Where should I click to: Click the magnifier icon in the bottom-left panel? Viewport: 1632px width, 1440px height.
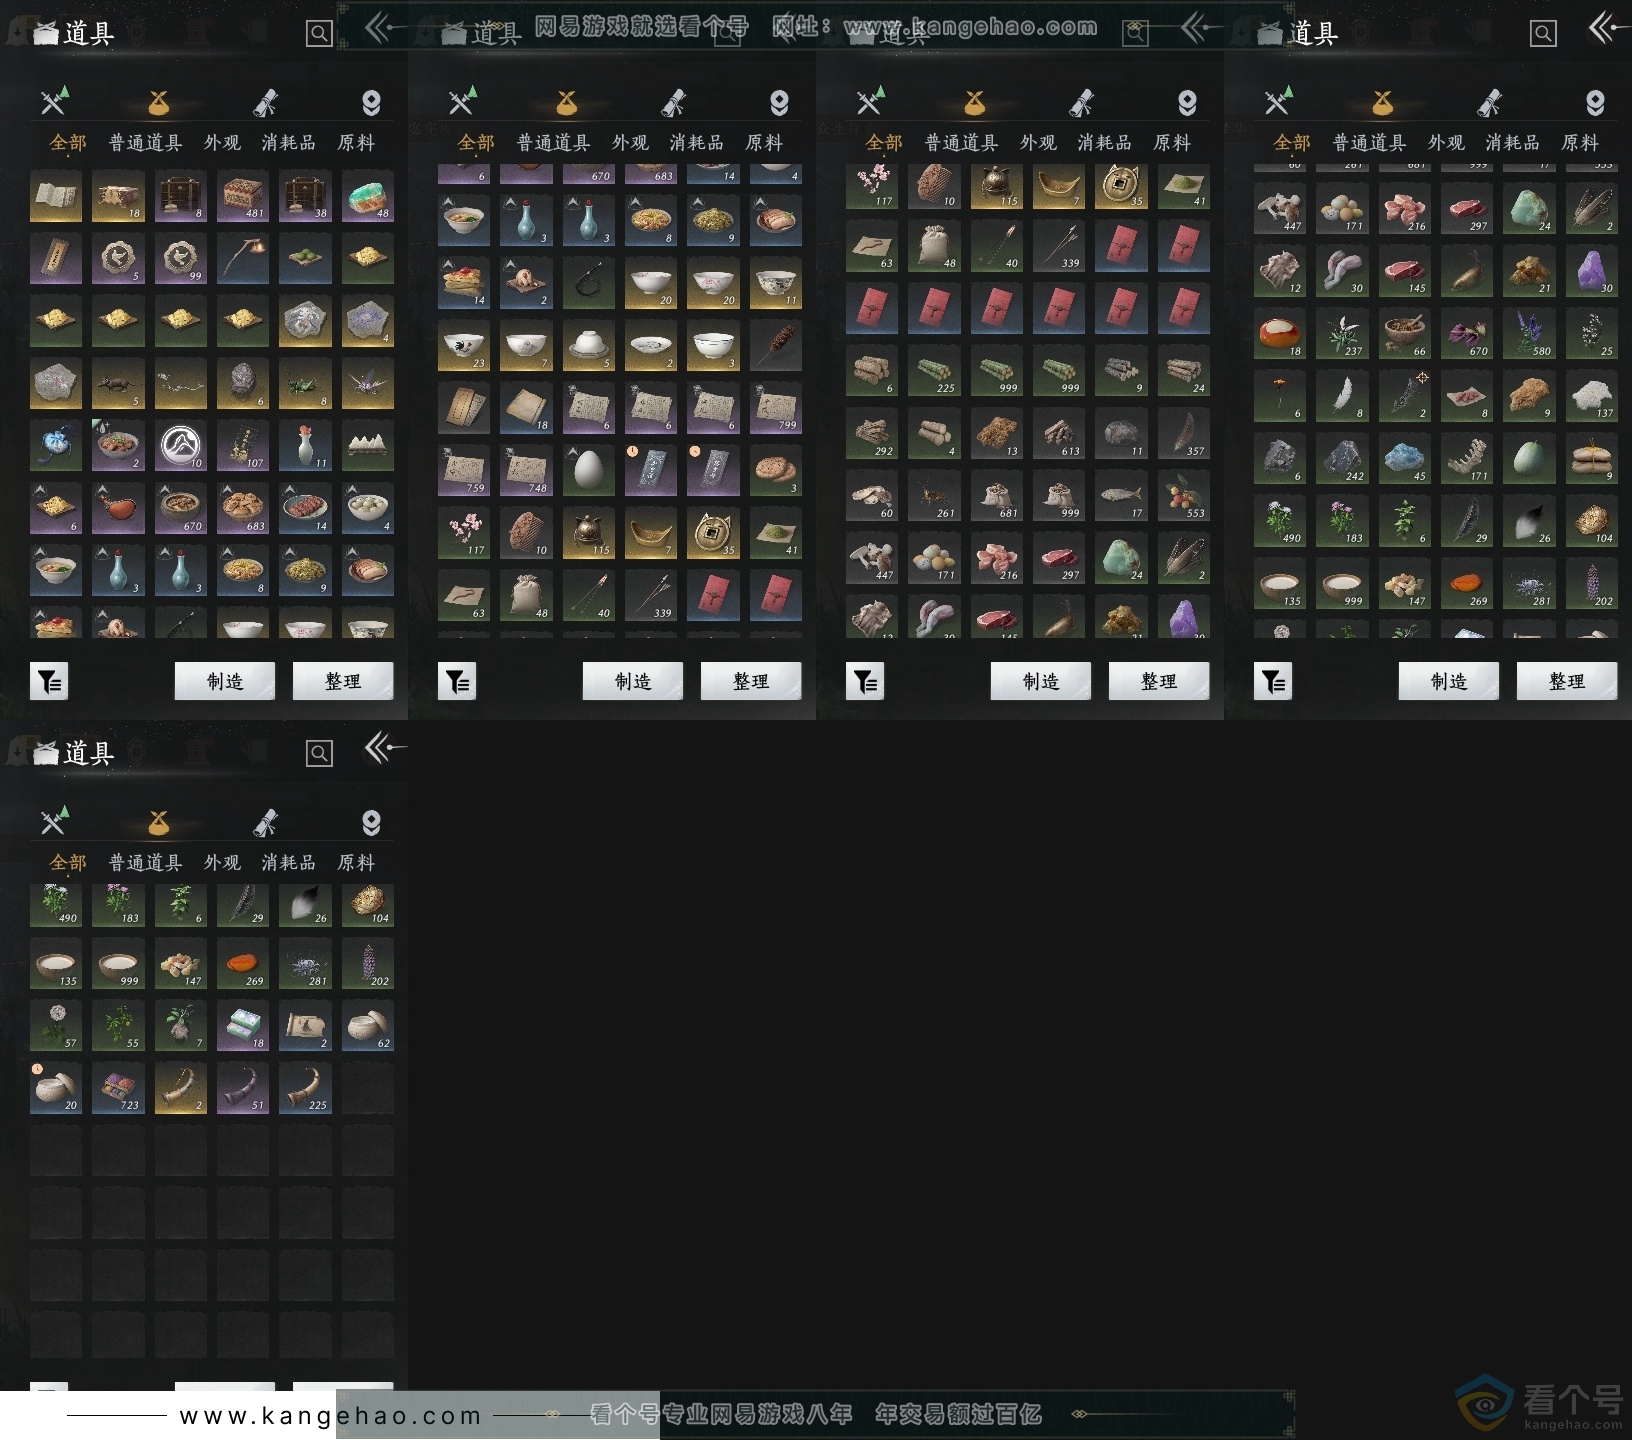[319, 753]
